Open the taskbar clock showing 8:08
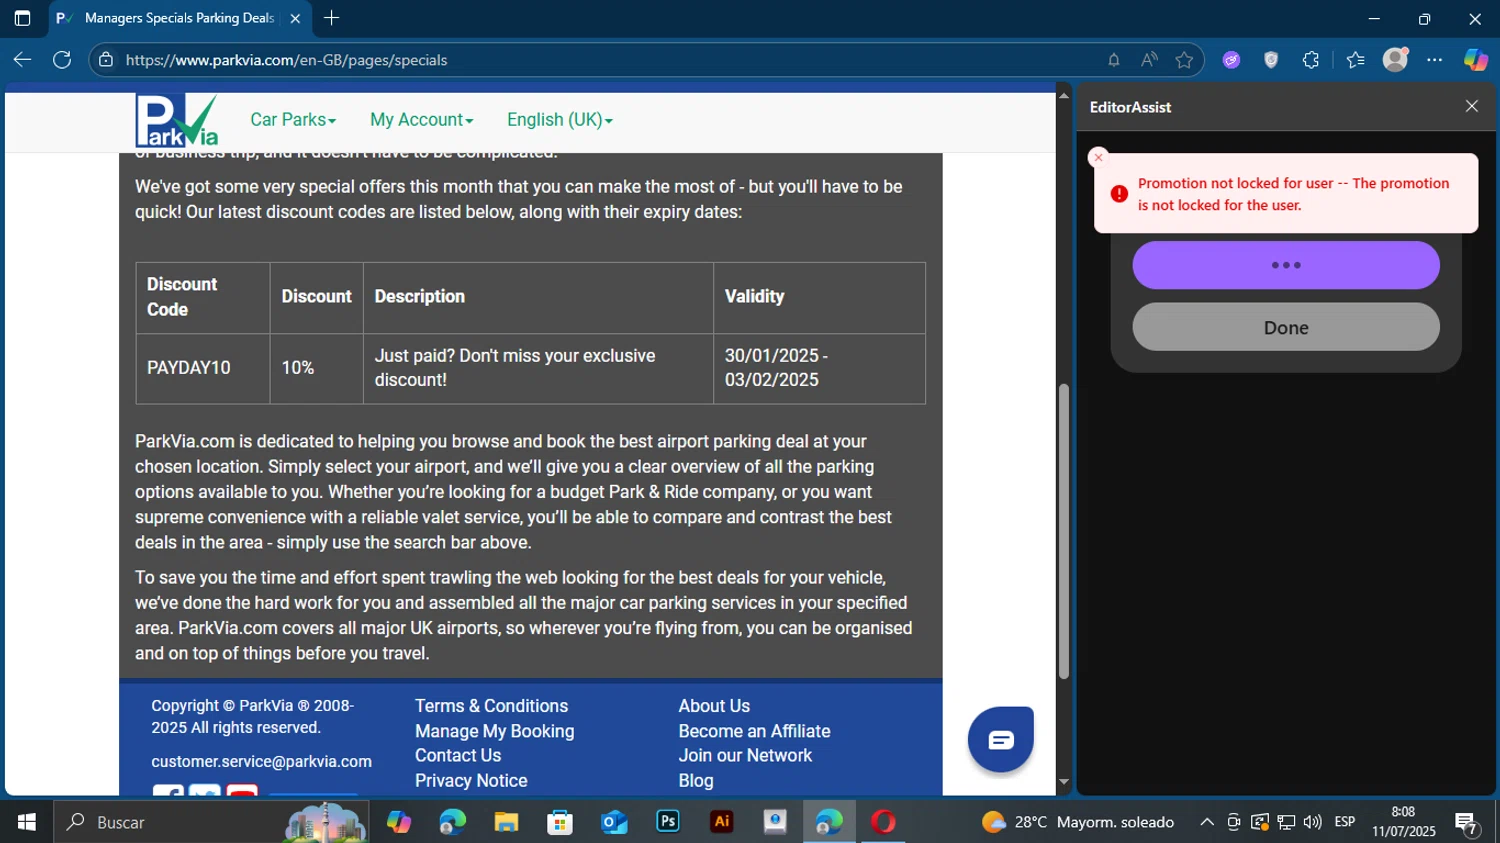1500x843 pixels. 1404,822
